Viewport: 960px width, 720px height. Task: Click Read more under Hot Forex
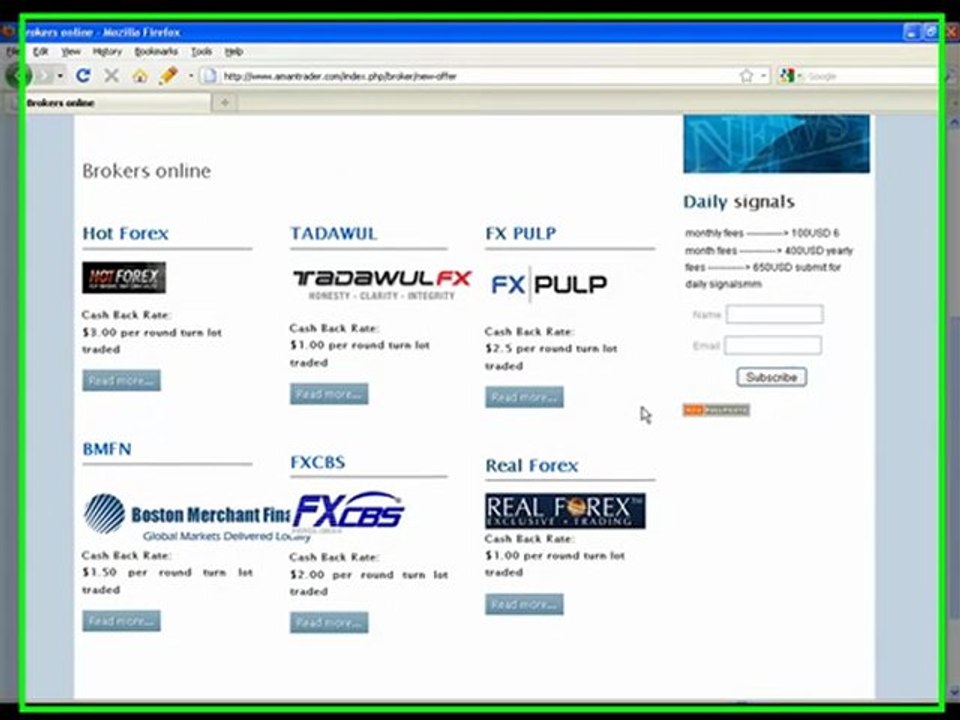point(121,380)
